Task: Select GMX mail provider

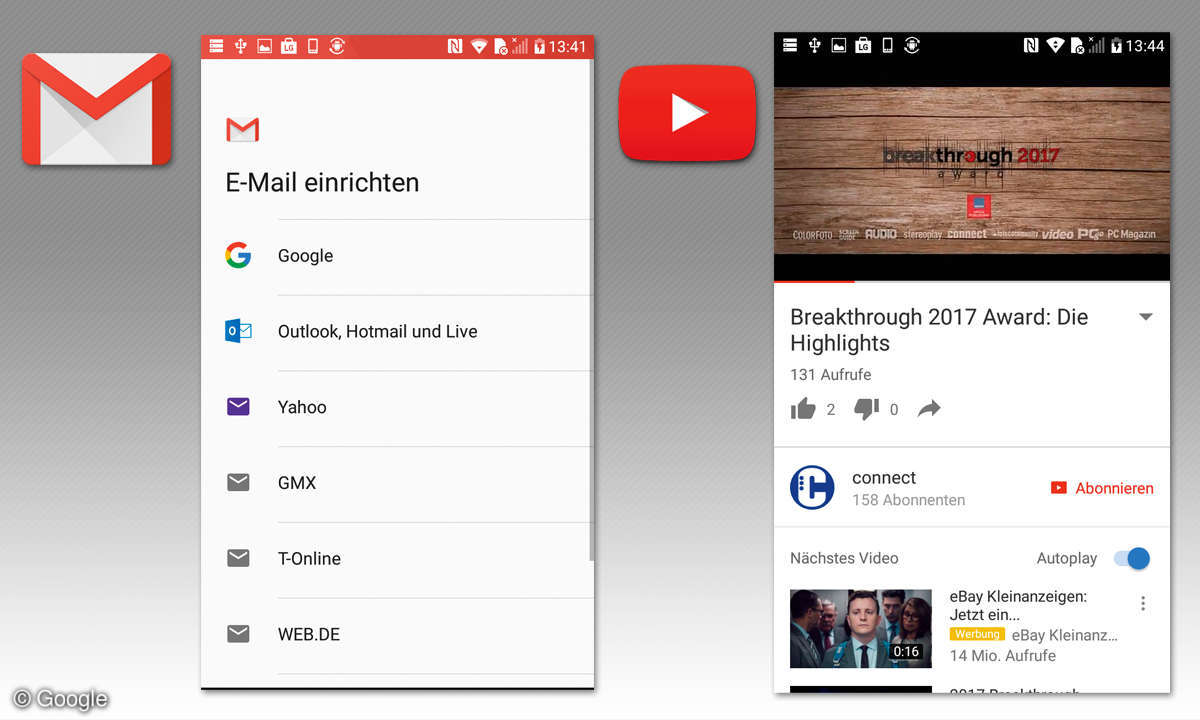Action: tap(397, 483)
